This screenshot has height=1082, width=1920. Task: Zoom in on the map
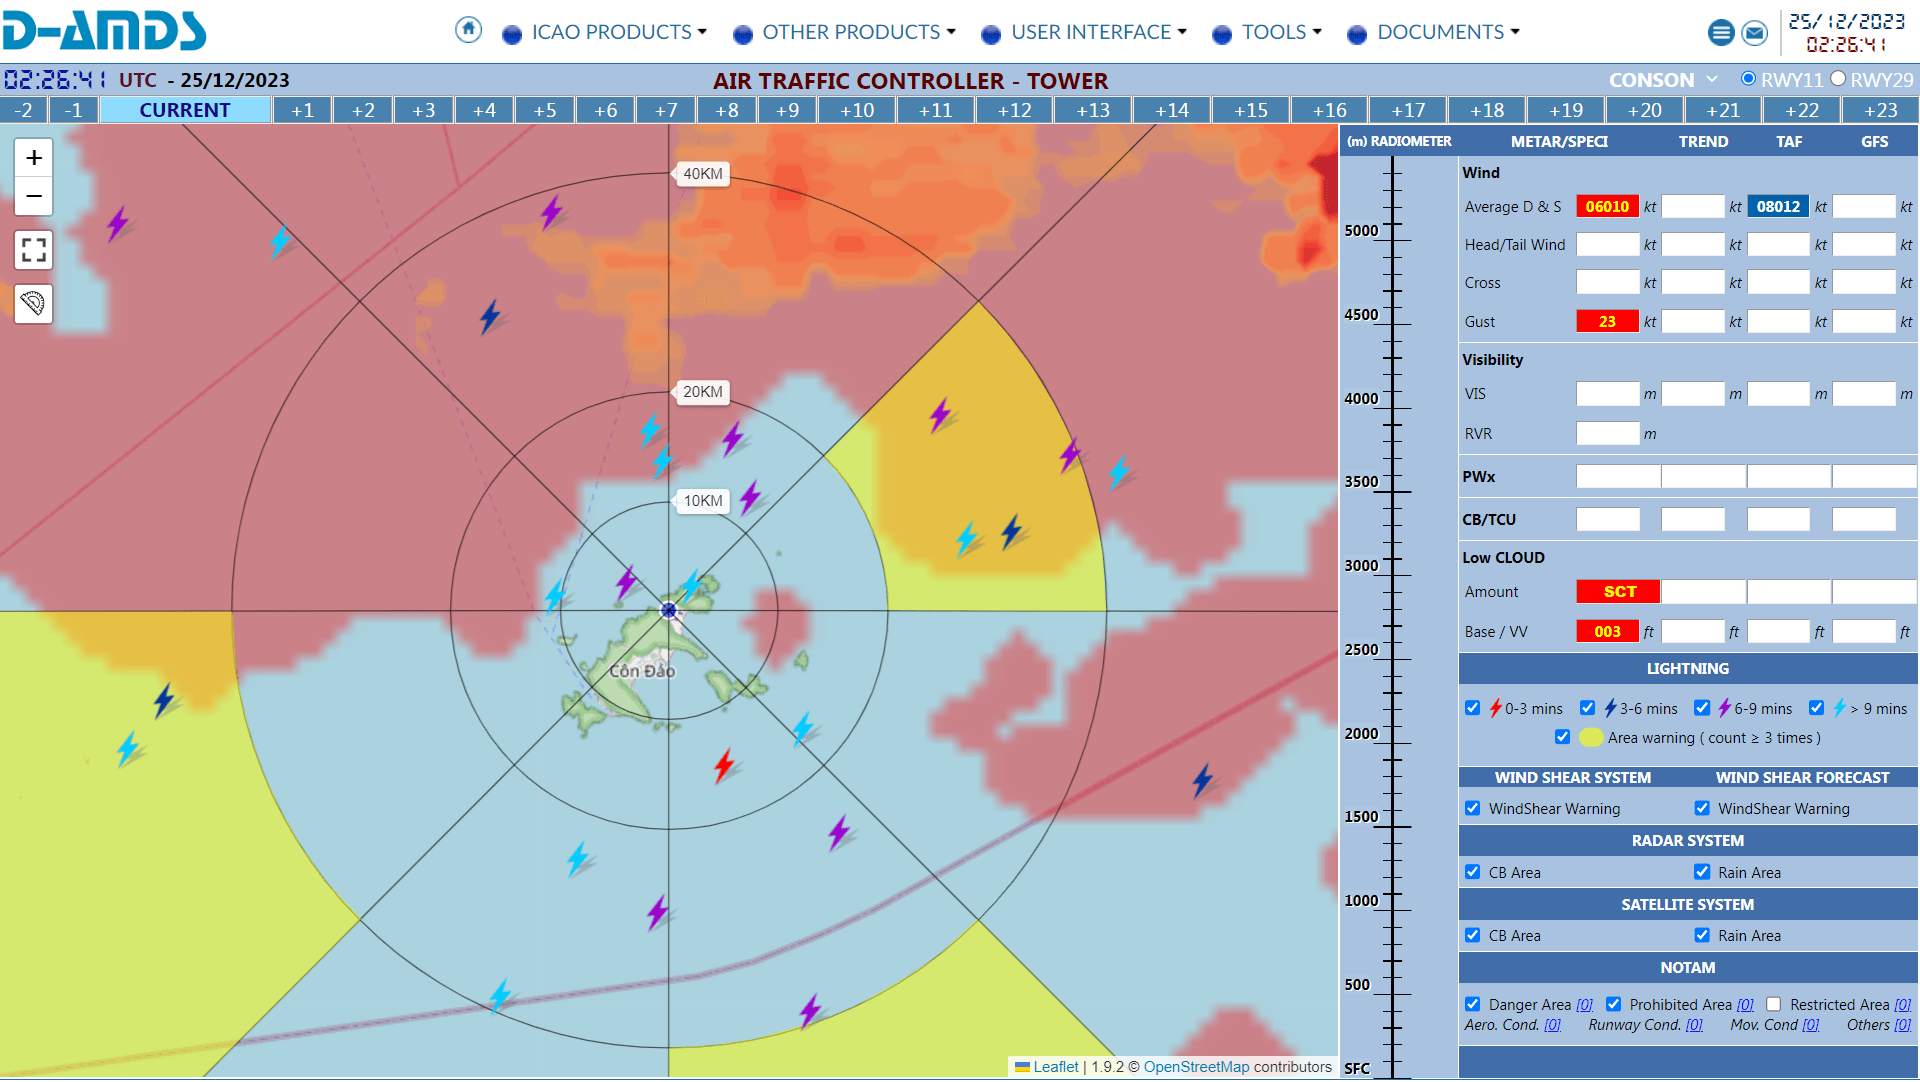34,158
